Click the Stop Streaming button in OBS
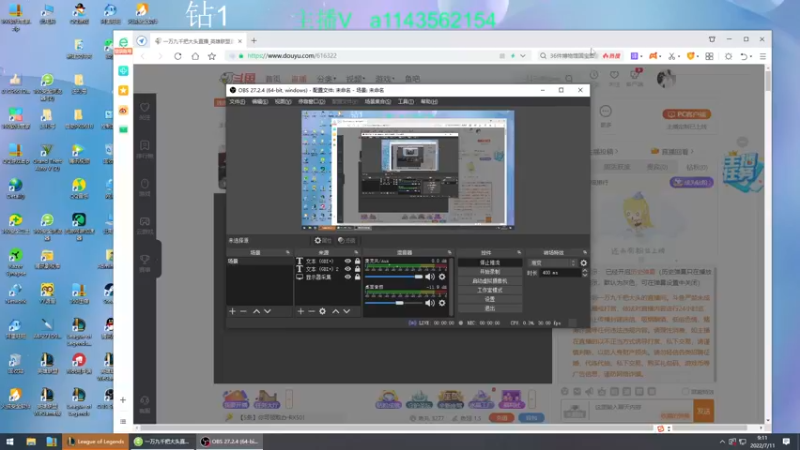This screenshot has width=800, height=450. [490, 263]
